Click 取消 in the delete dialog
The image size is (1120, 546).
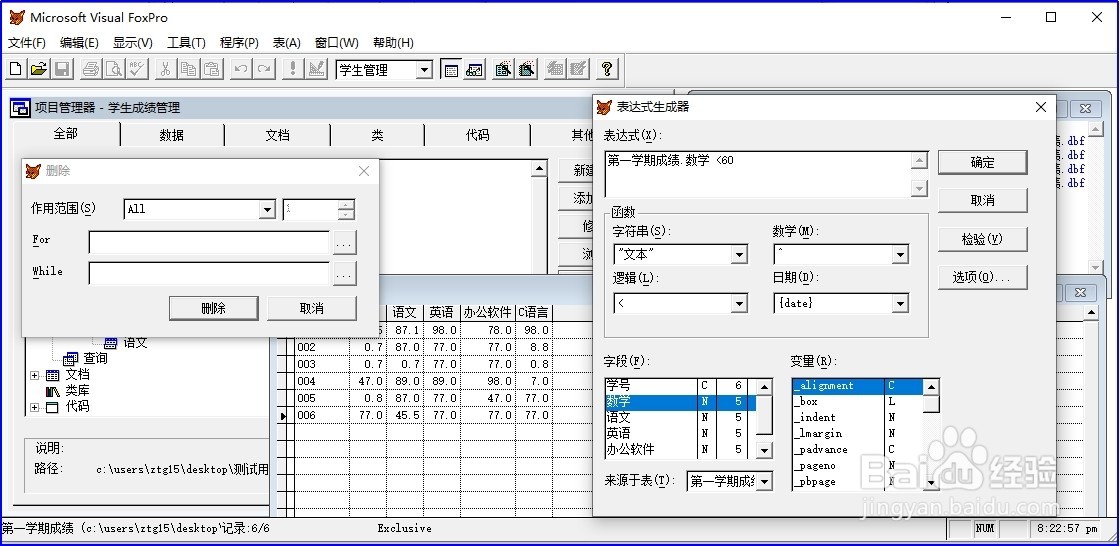(311, 309)
